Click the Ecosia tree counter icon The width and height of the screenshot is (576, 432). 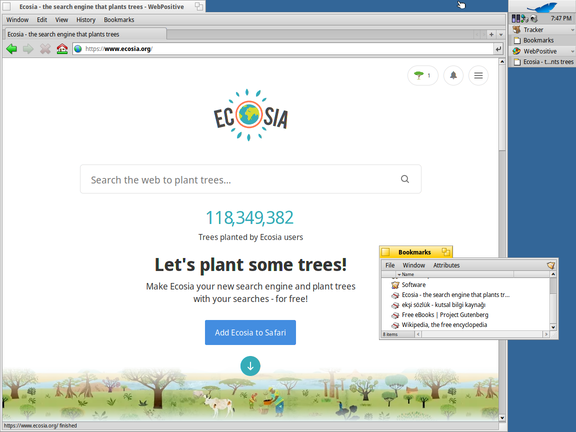pos(423,75)
